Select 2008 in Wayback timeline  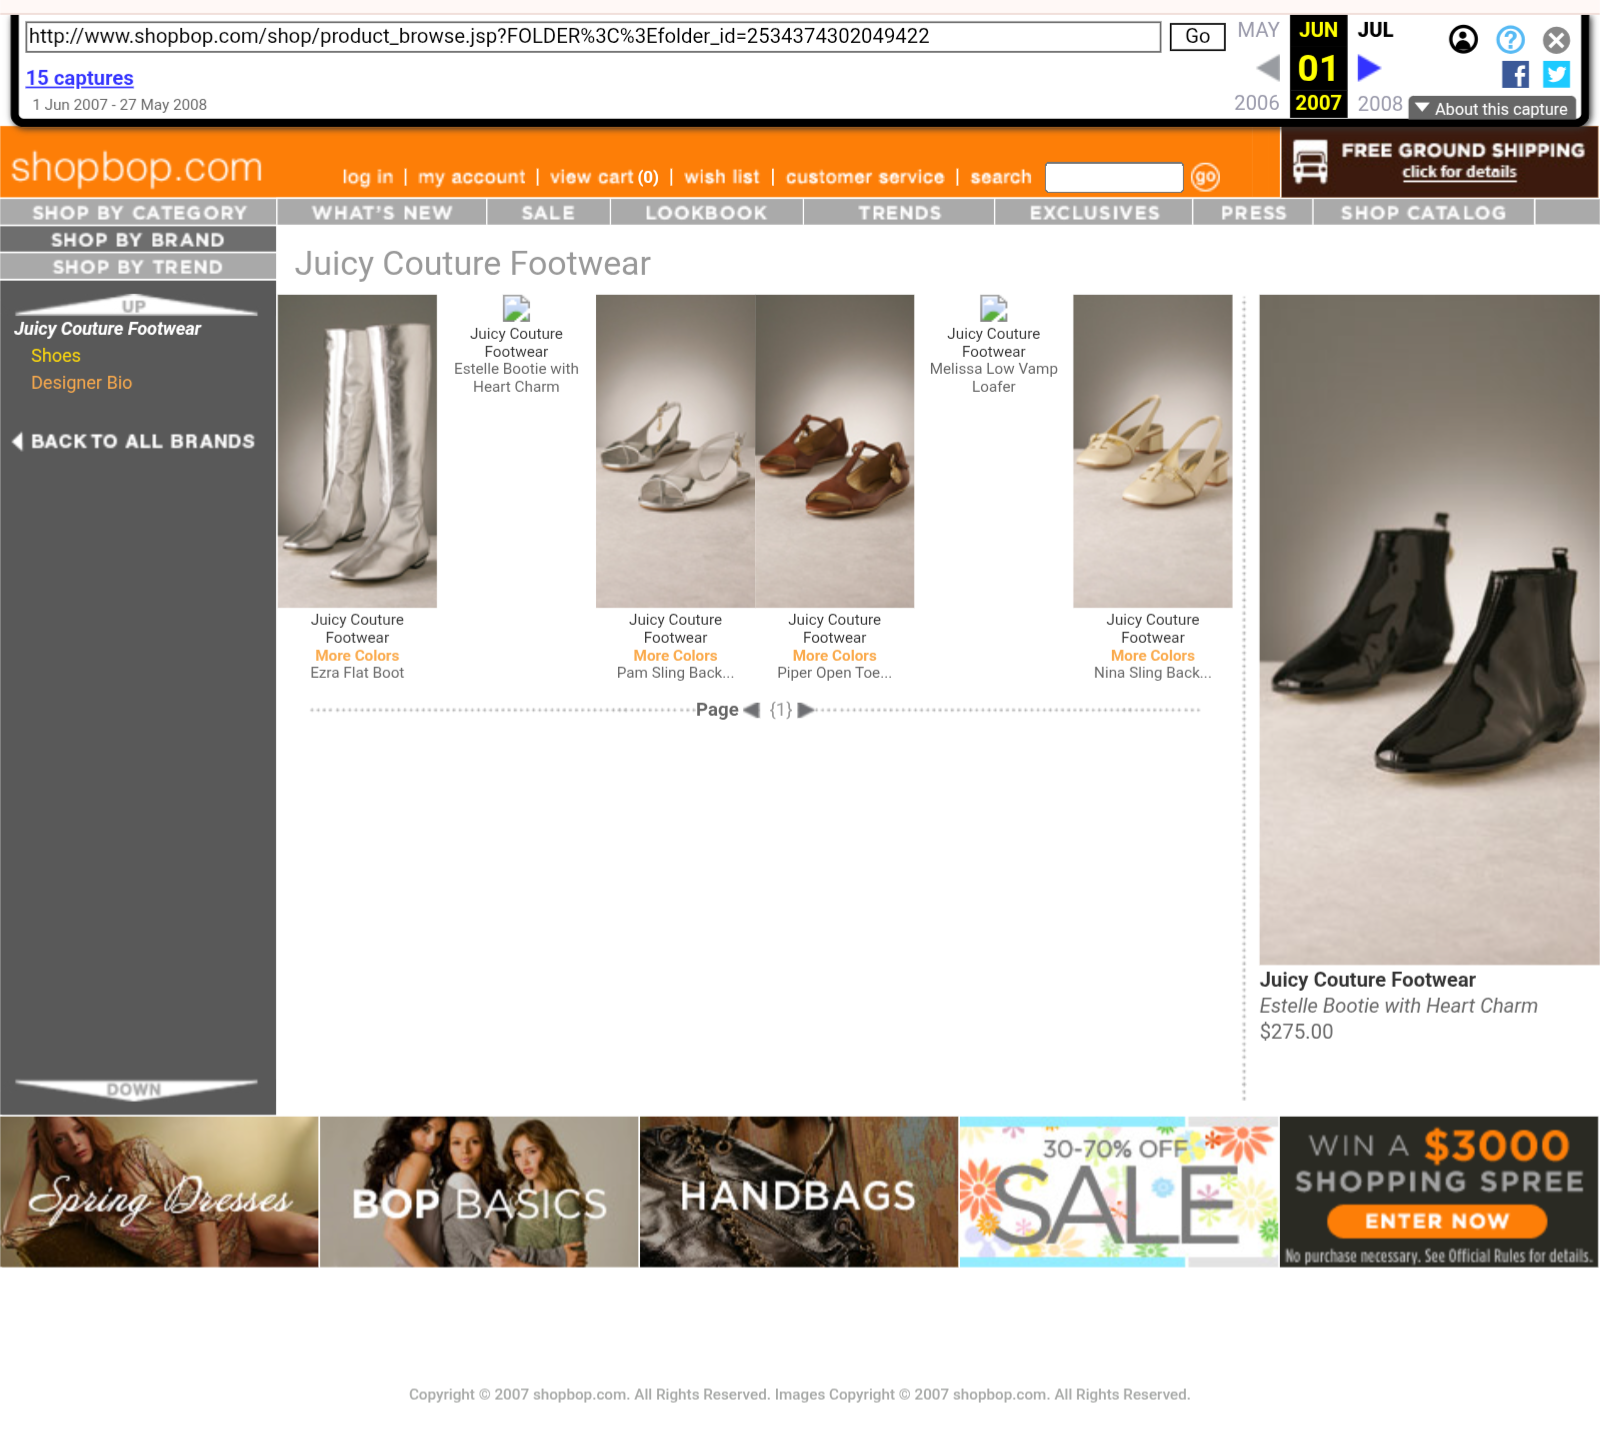pyautogui.click(x=1380, y=103)
